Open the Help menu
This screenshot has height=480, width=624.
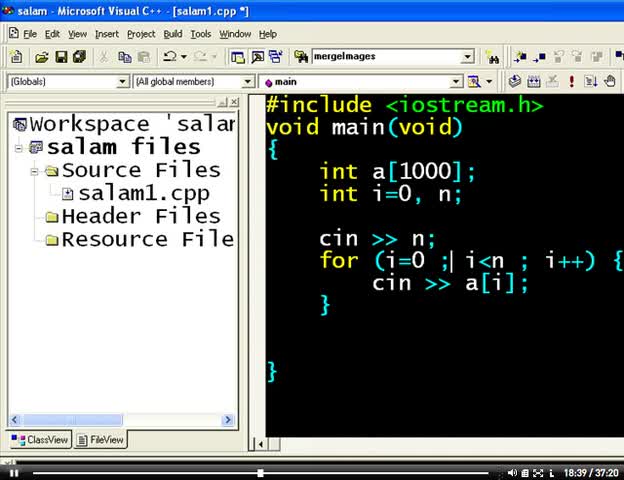tap(268, 34)
